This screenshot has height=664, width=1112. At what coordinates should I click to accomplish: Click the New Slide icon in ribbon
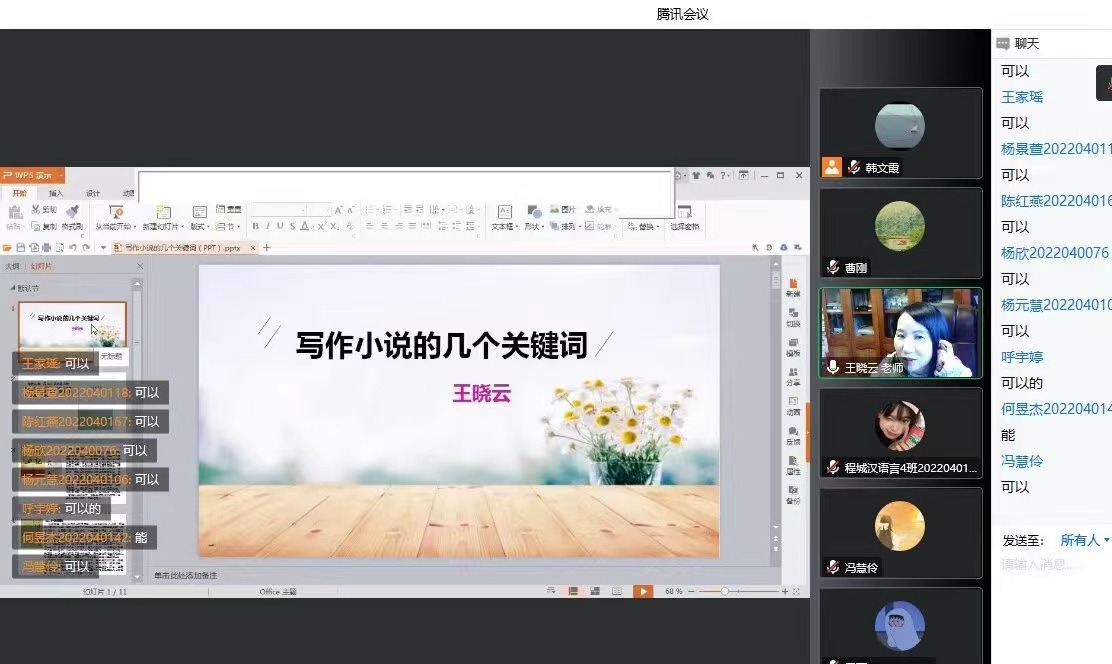pos(163,213)
